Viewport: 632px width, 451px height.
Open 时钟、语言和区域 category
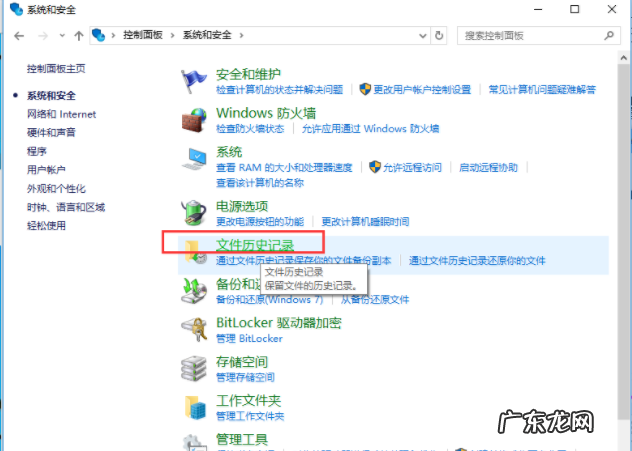pos(66,207)
